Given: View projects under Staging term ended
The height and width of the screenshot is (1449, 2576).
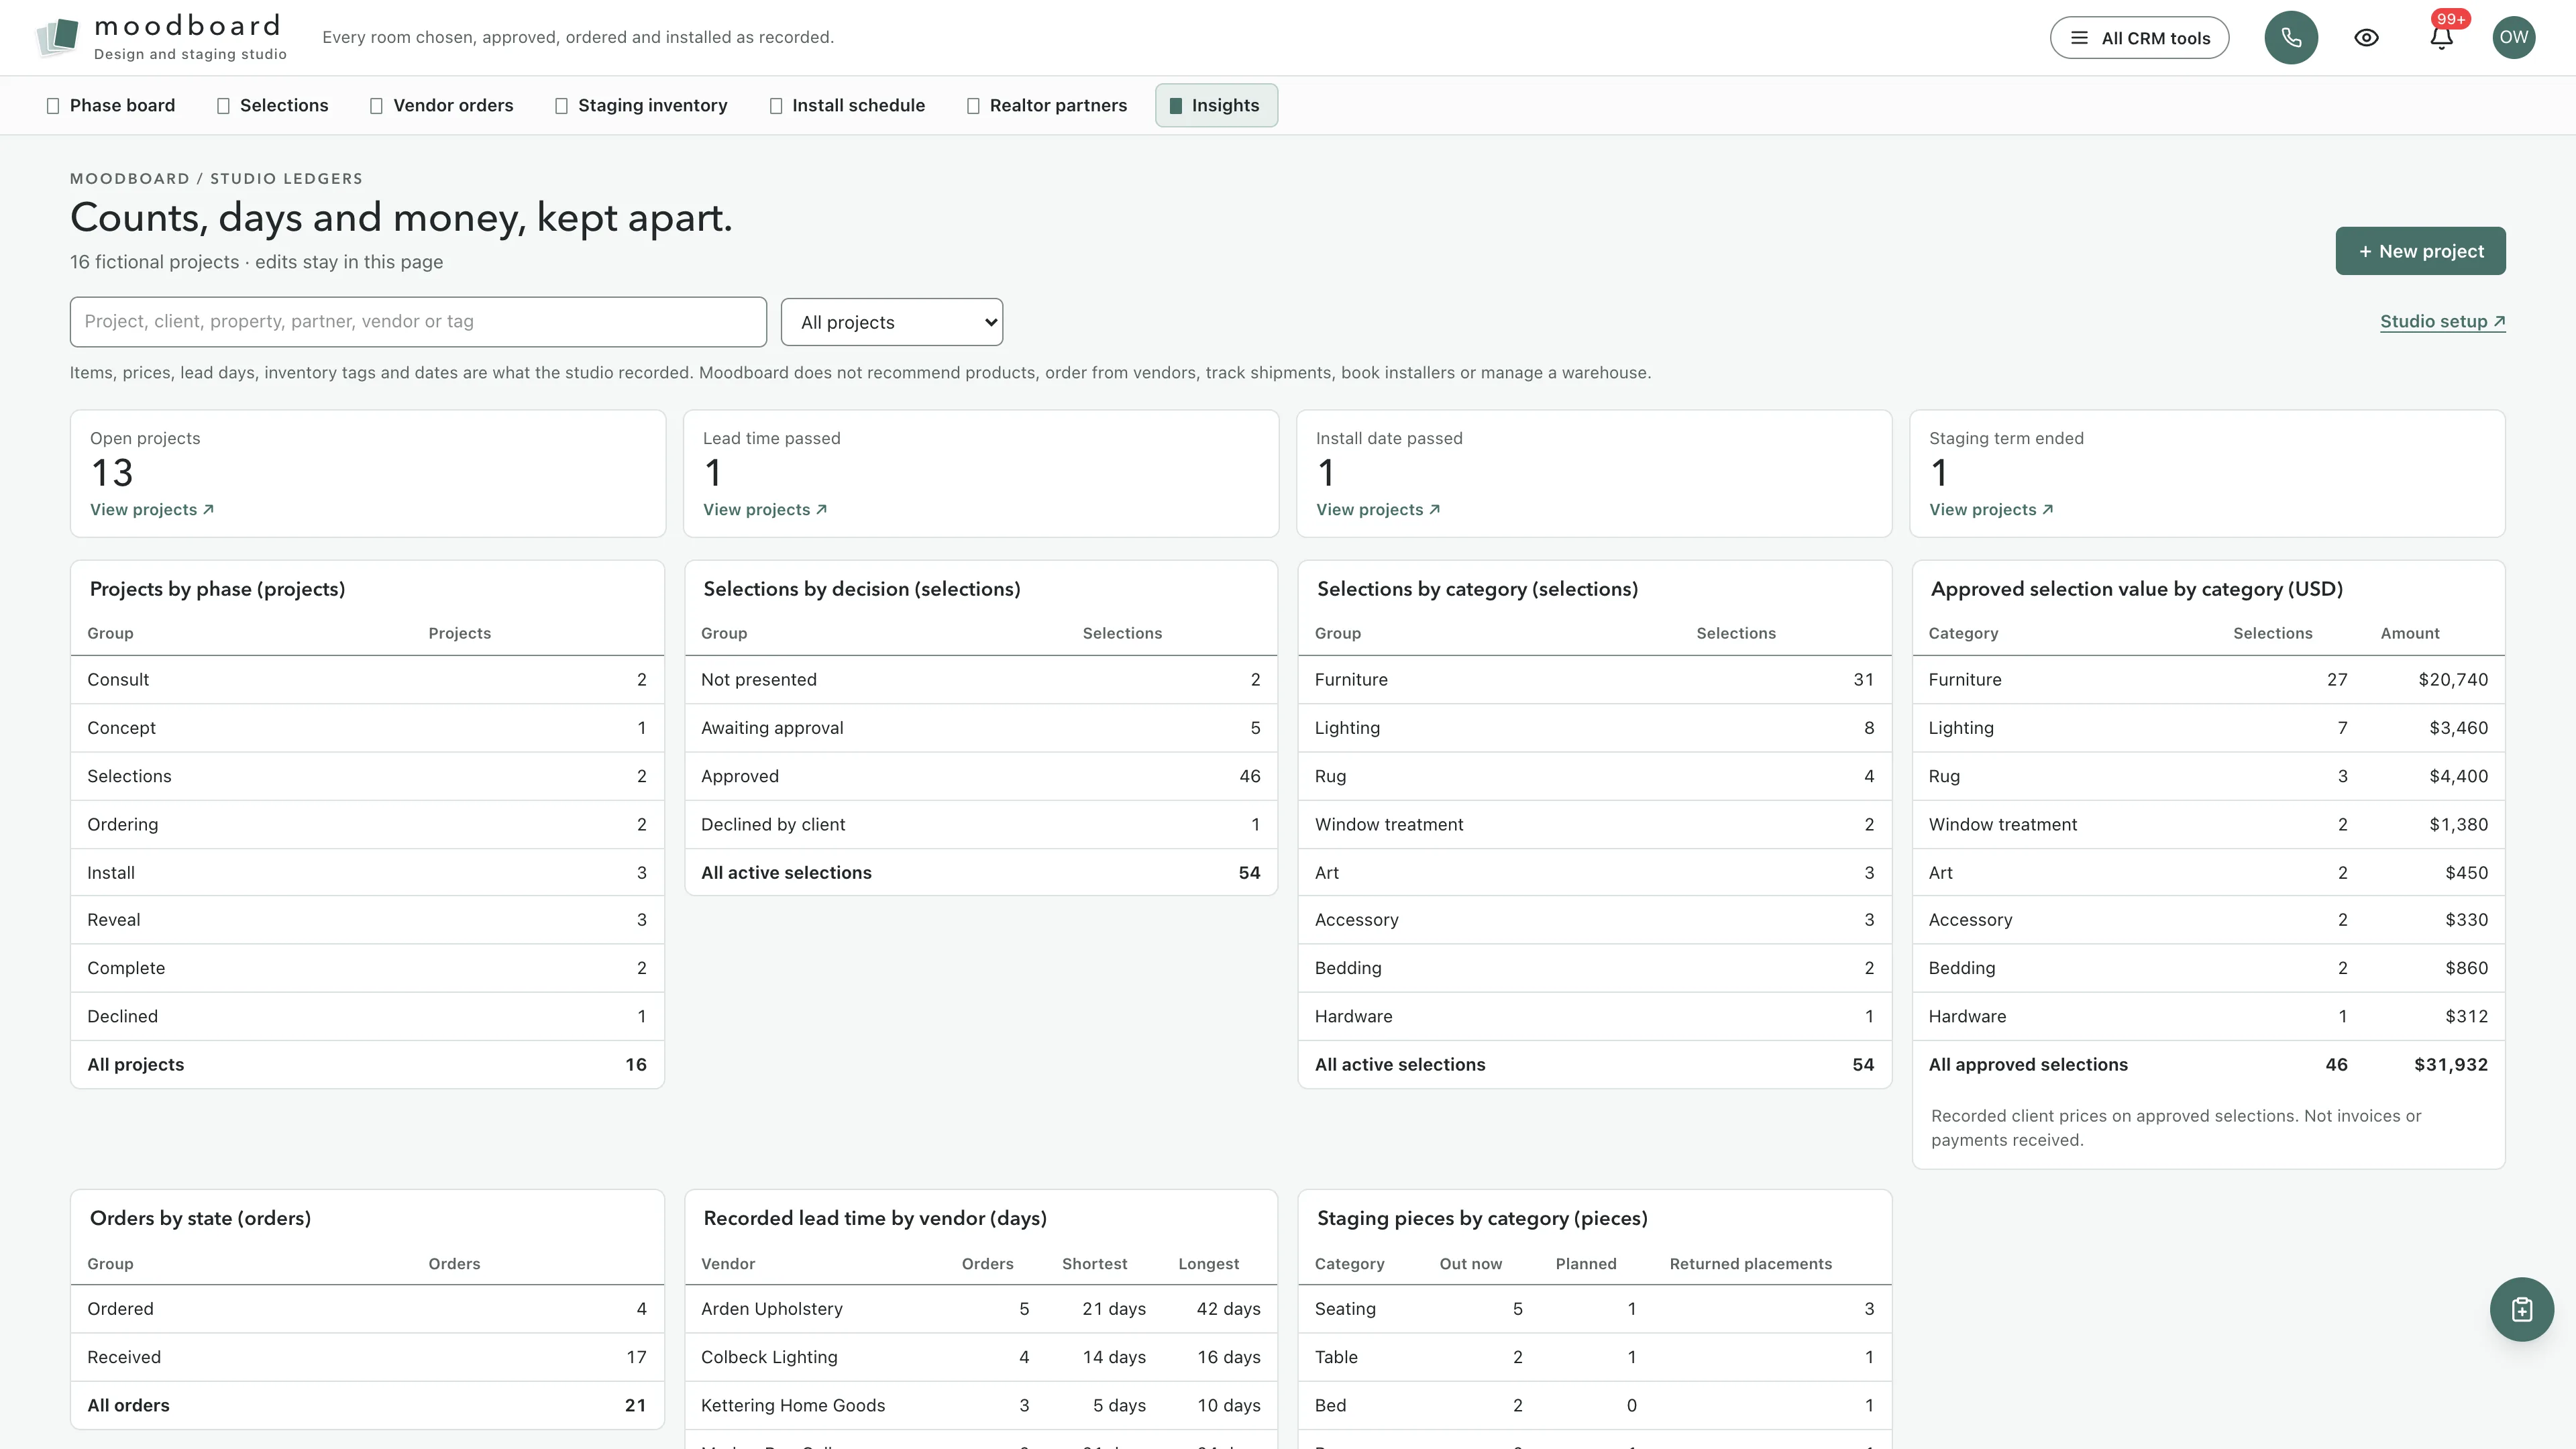Looking at the screenshot, I should pyautogui.click(x=1991, y=510).
